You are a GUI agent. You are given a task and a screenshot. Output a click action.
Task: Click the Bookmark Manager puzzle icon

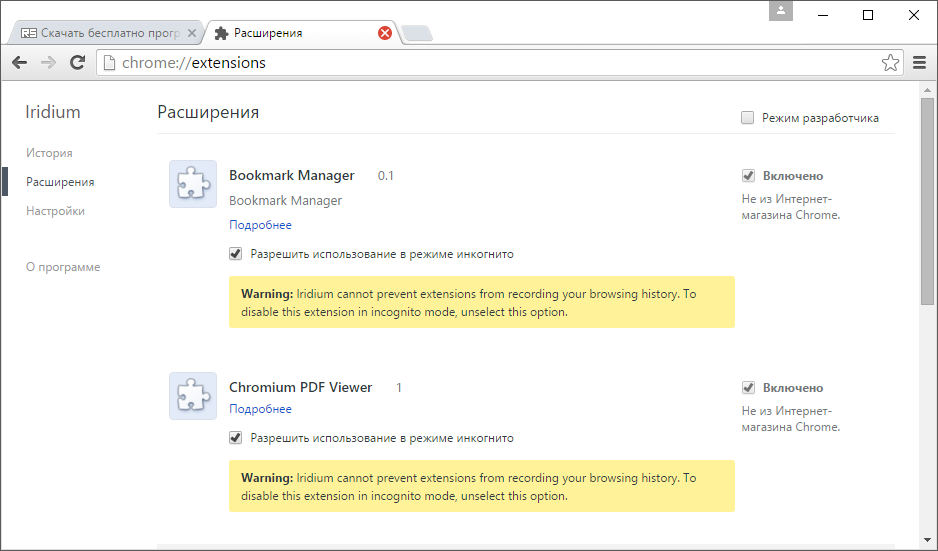click(x=193, y=184)
